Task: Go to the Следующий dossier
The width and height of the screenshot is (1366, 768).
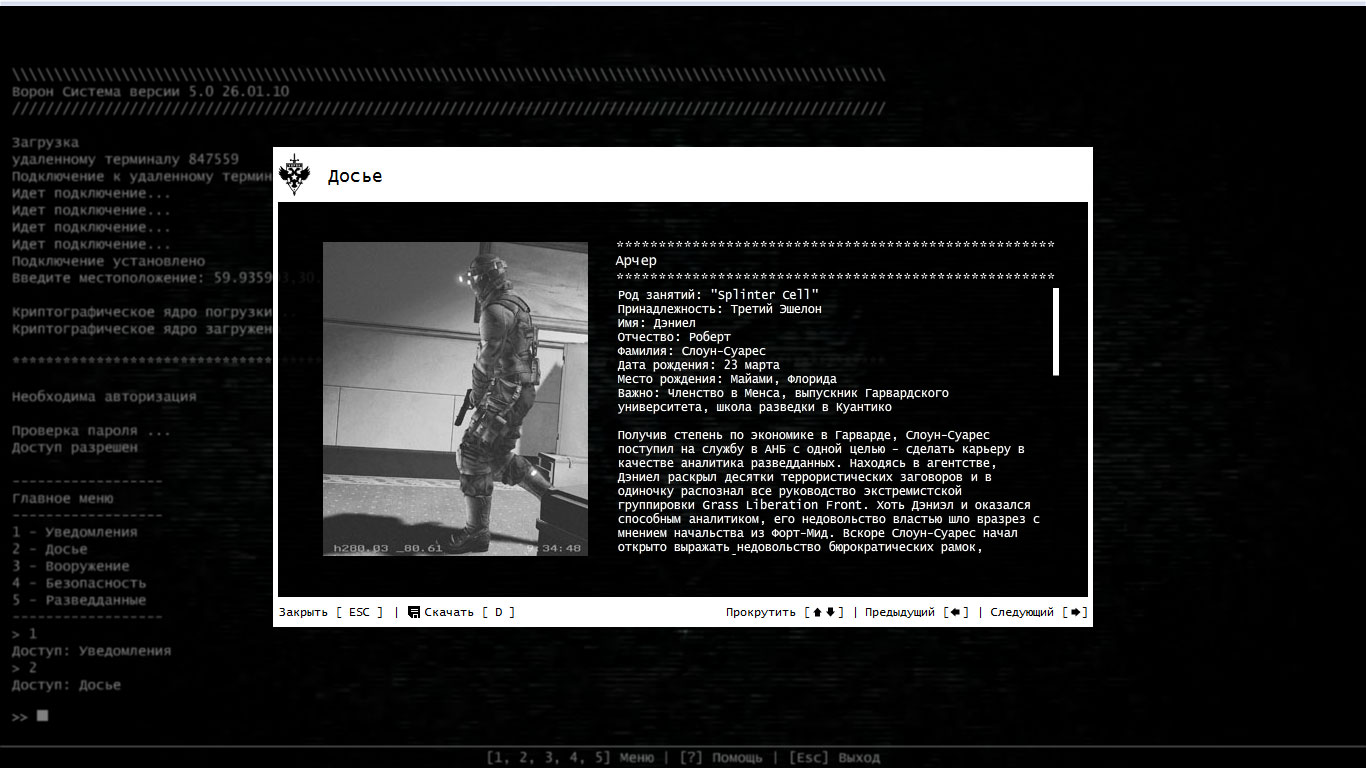Action: tap(1039, 612)
